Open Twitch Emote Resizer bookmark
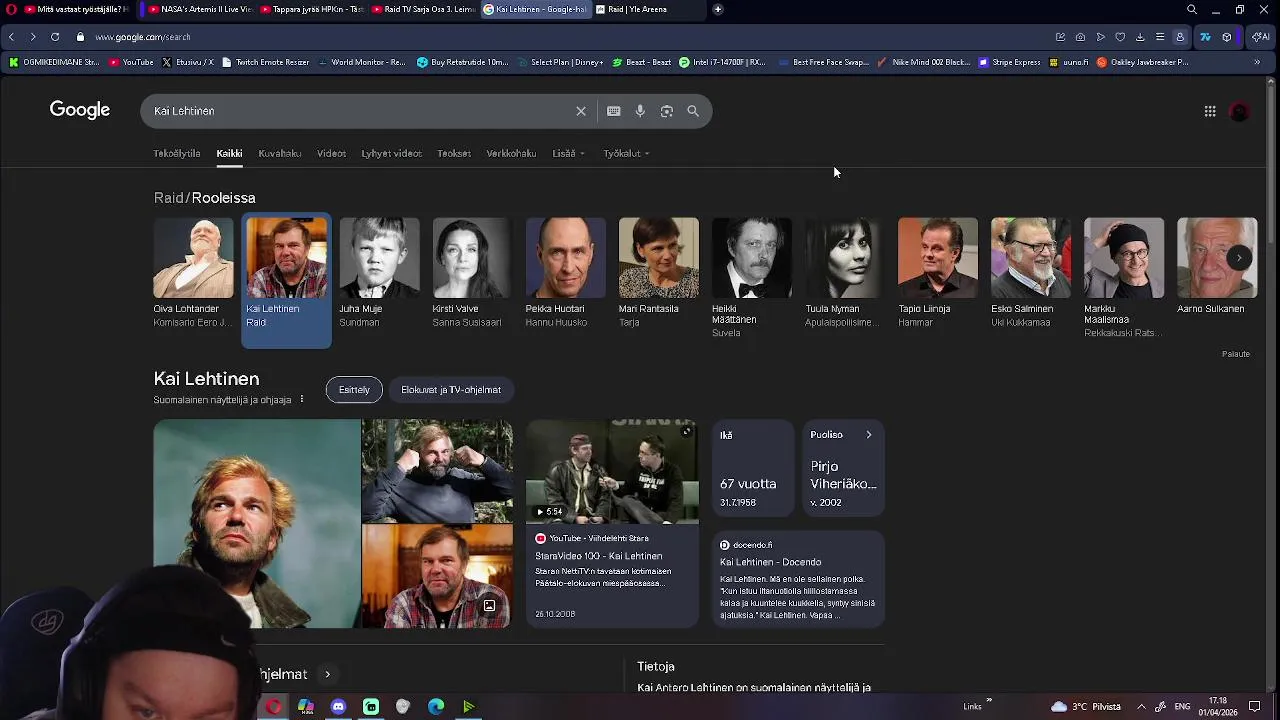 coord(265,62)
